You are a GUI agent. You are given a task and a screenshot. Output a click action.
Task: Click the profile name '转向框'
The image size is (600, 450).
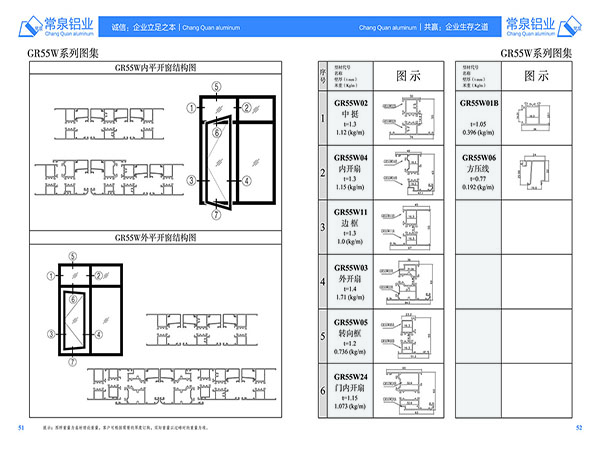pyautogui.click(x=350, y=333)
